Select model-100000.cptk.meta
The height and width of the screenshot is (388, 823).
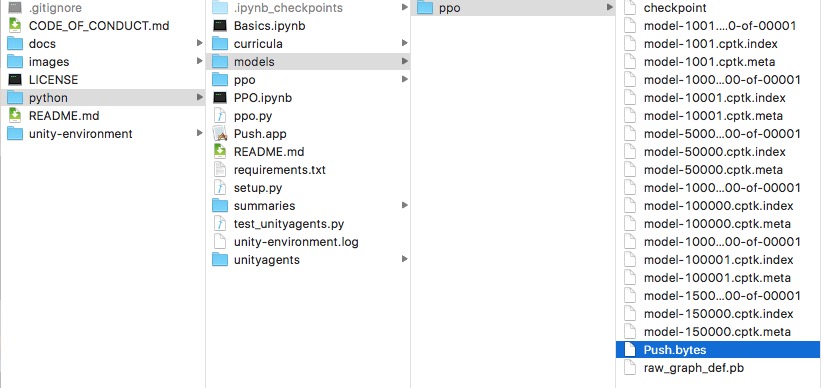coord(718,224)
